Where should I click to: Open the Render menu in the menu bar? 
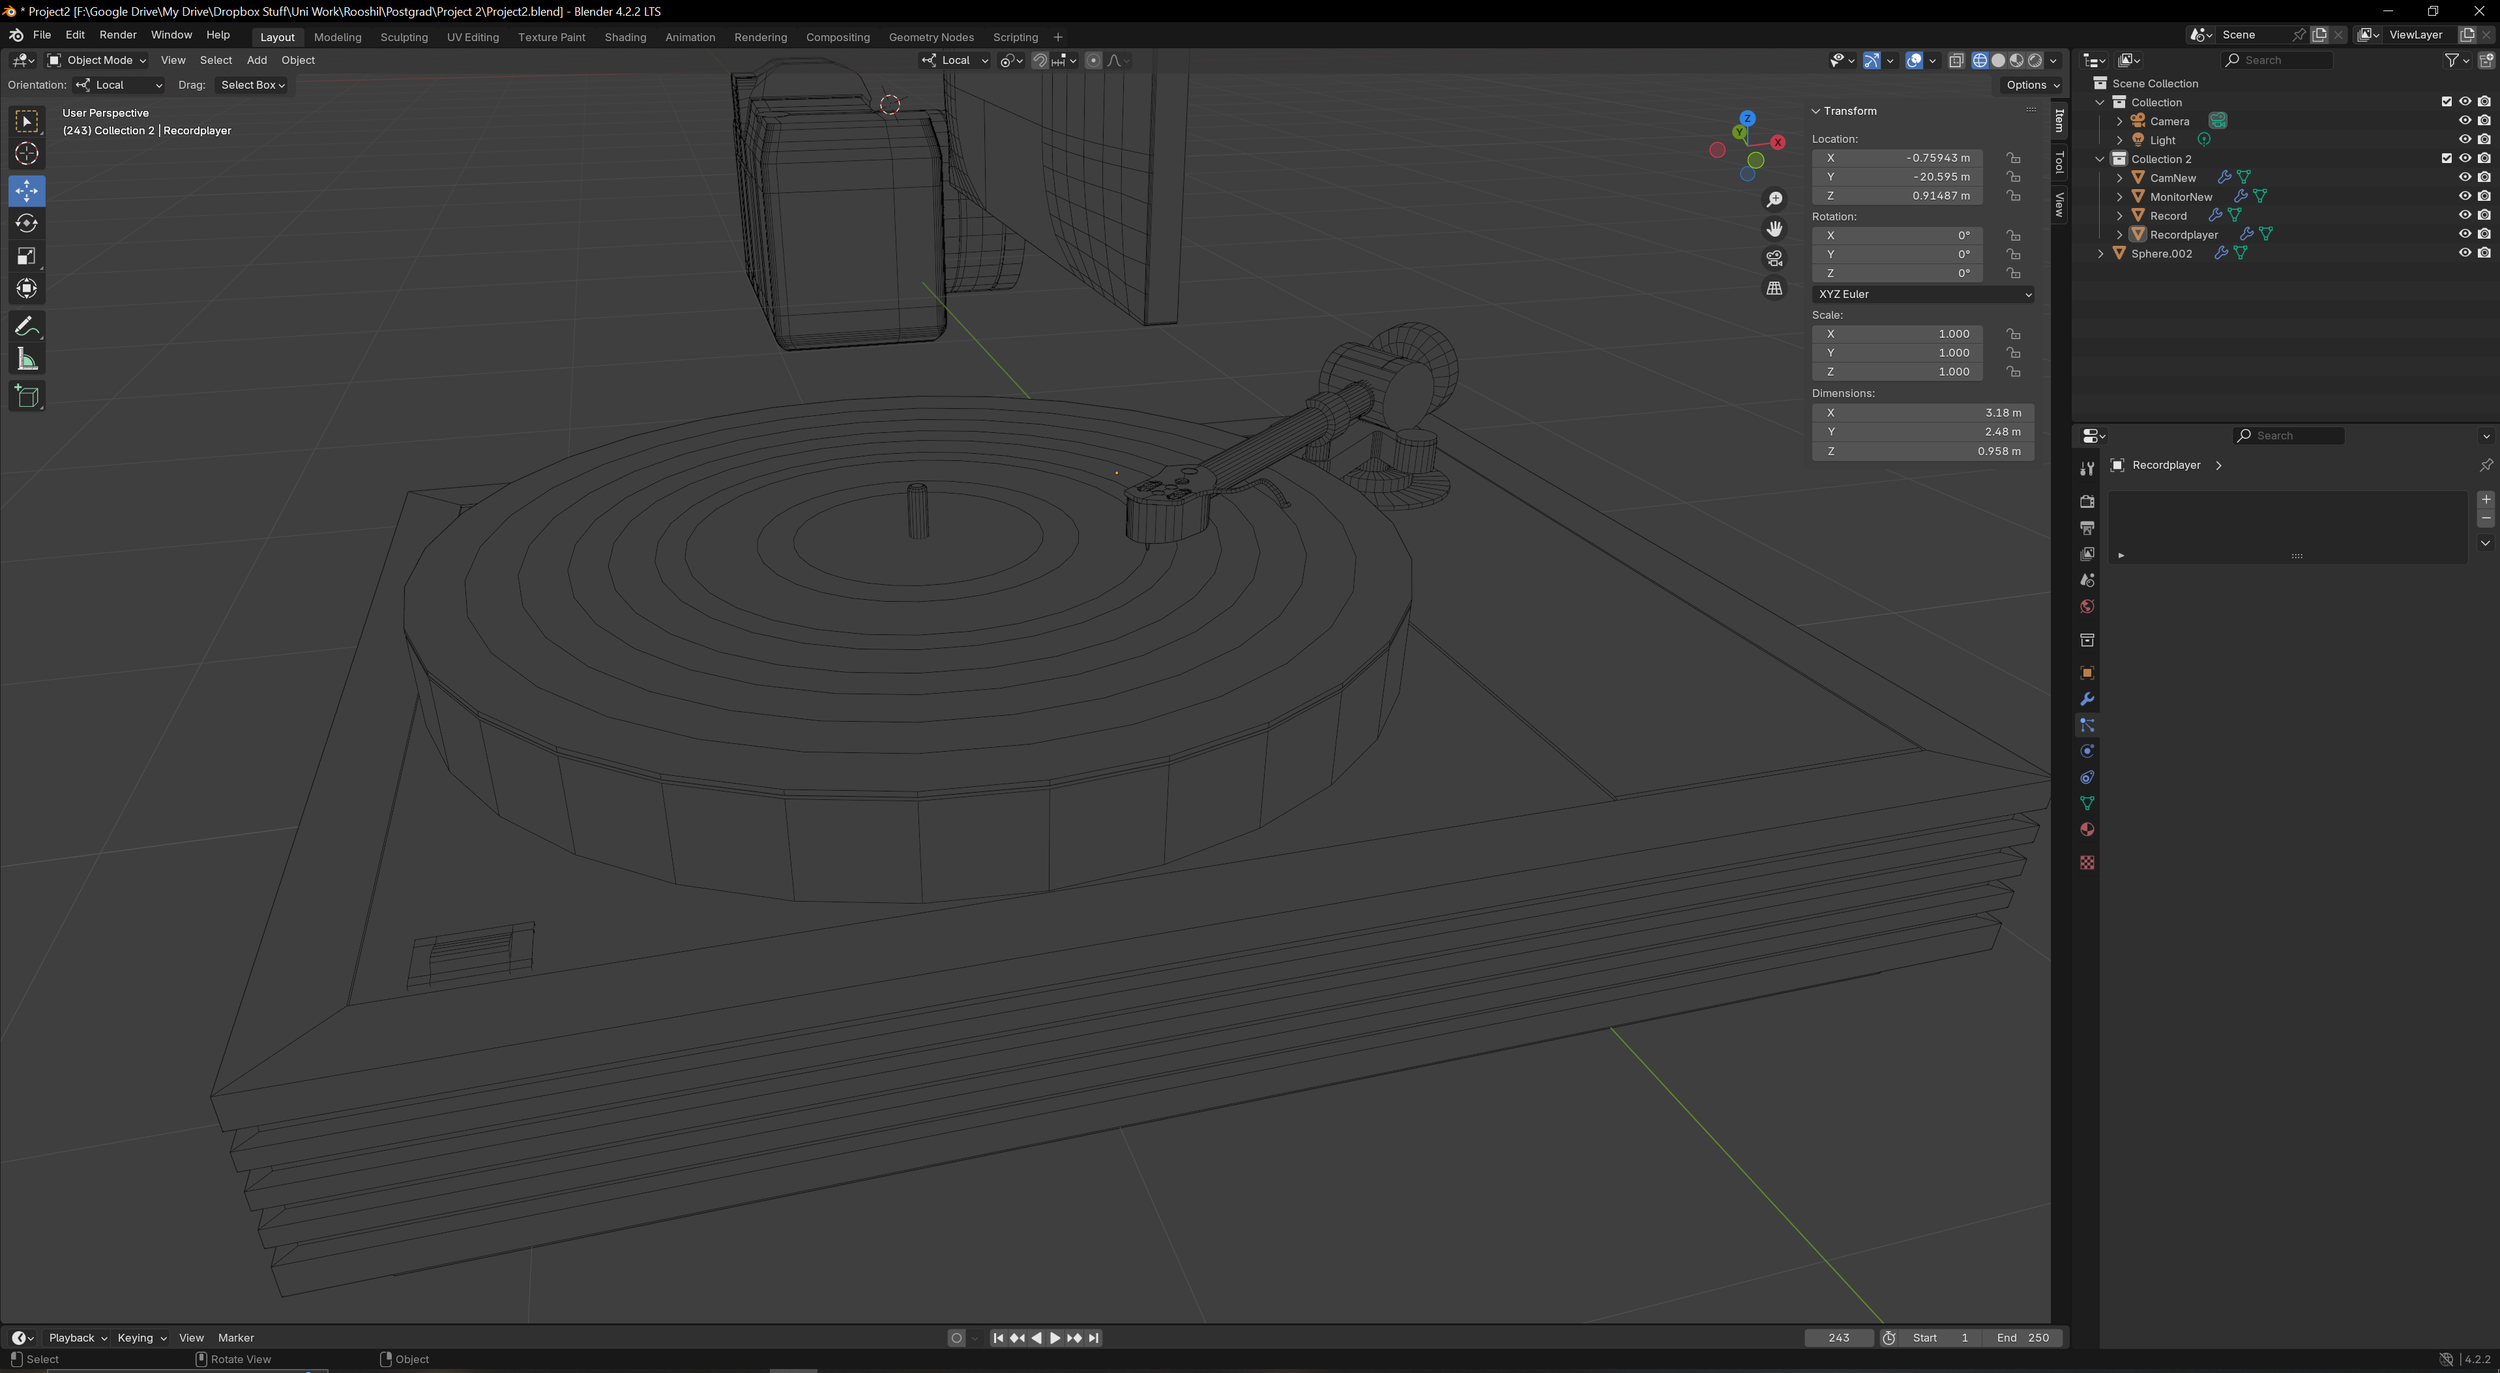118,34
